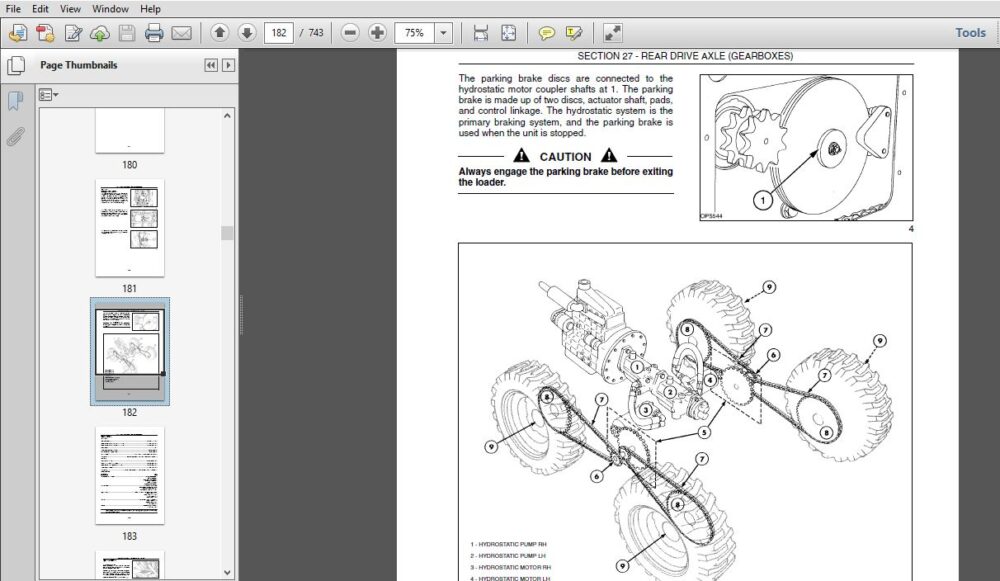Select page 180 thumbnail
The width and height of the screenshot is (1000, 581).
pyautogui.click(x=129, y=130)
